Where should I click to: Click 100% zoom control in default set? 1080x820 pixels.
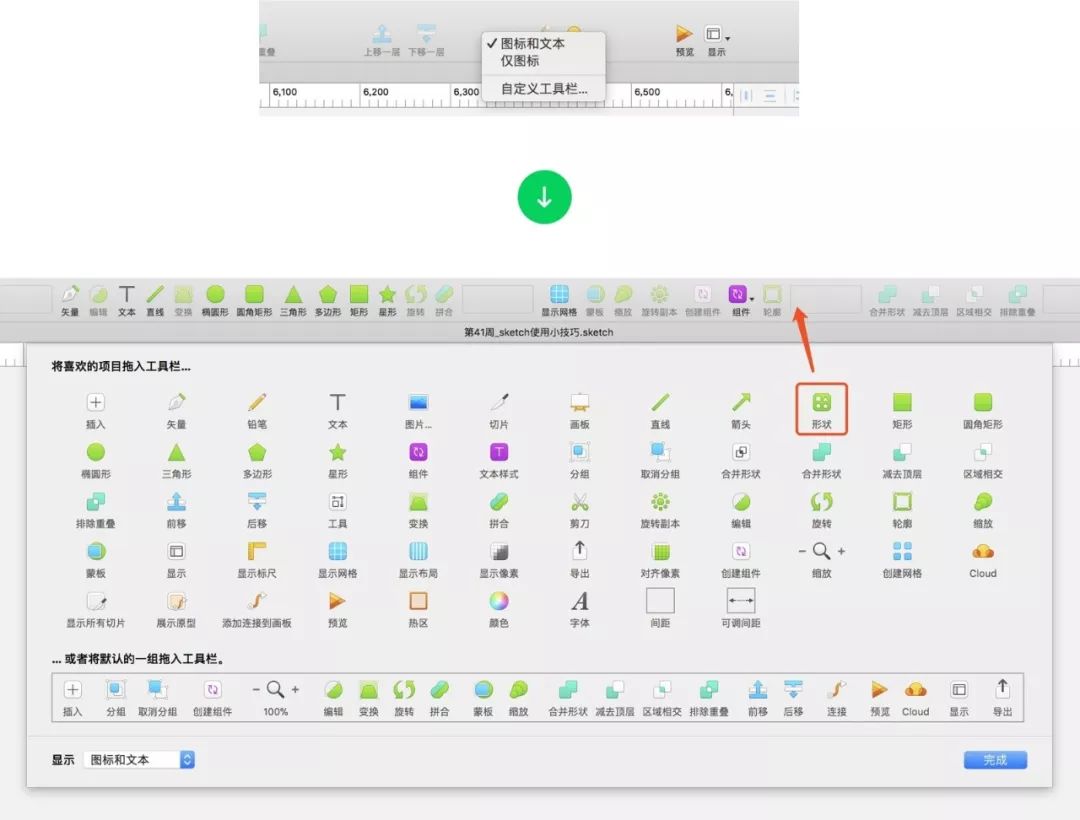276,698
